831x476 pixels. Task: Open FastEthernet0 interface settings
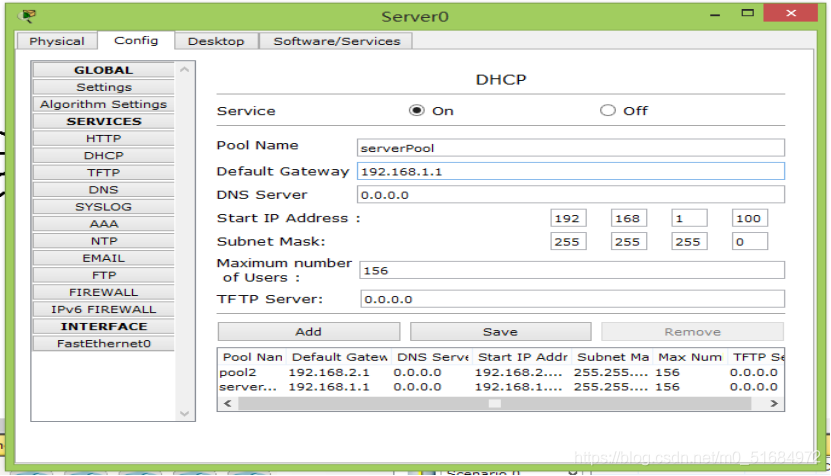coord(103,343)
